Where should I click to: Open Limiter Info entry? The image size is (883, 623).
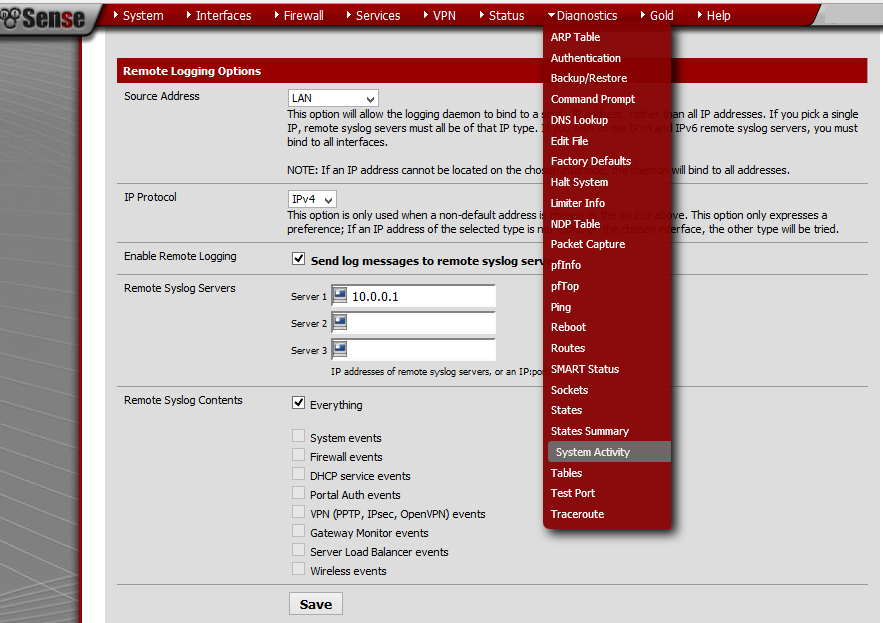click(x=577, y=203)
